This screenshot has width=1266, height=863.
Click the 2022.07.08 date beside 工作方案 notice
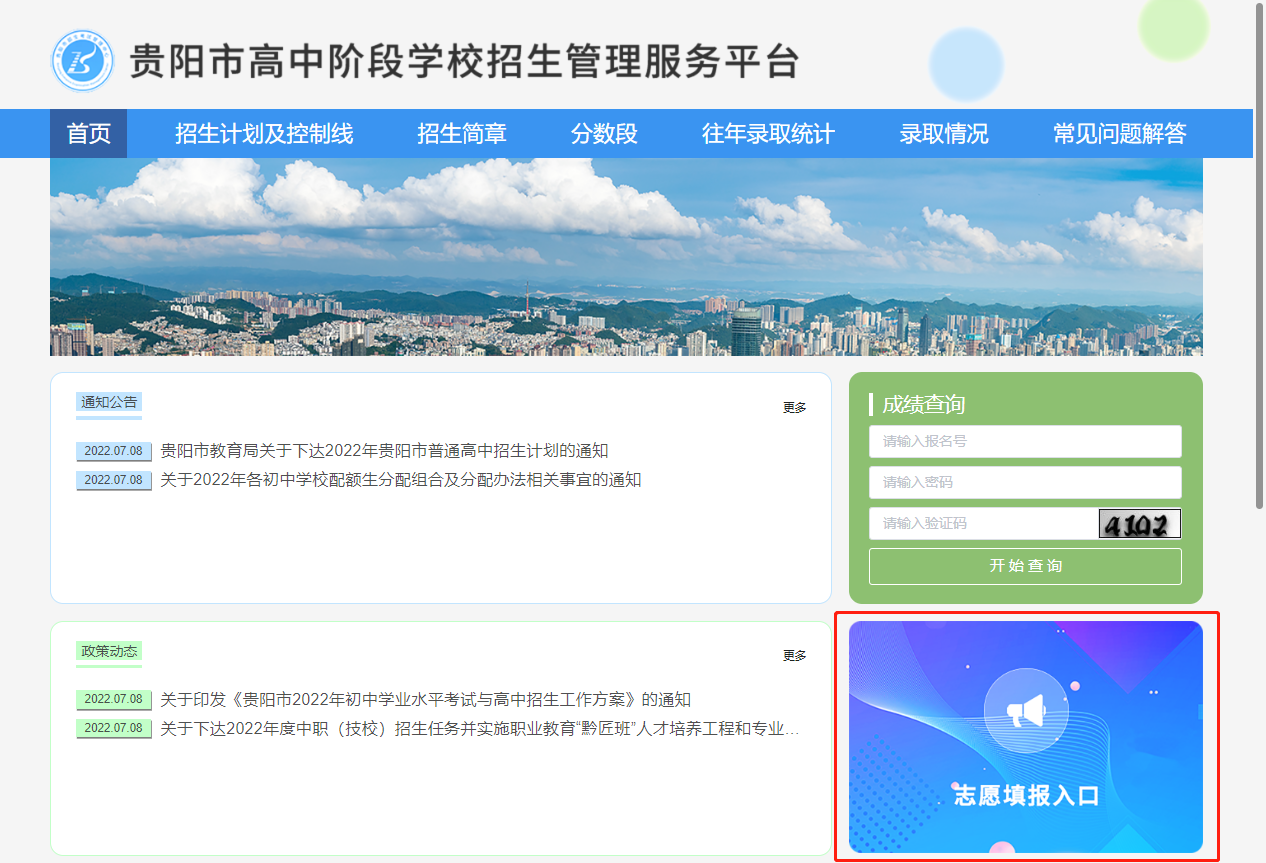pyautogui.click(x=113, y=699)
